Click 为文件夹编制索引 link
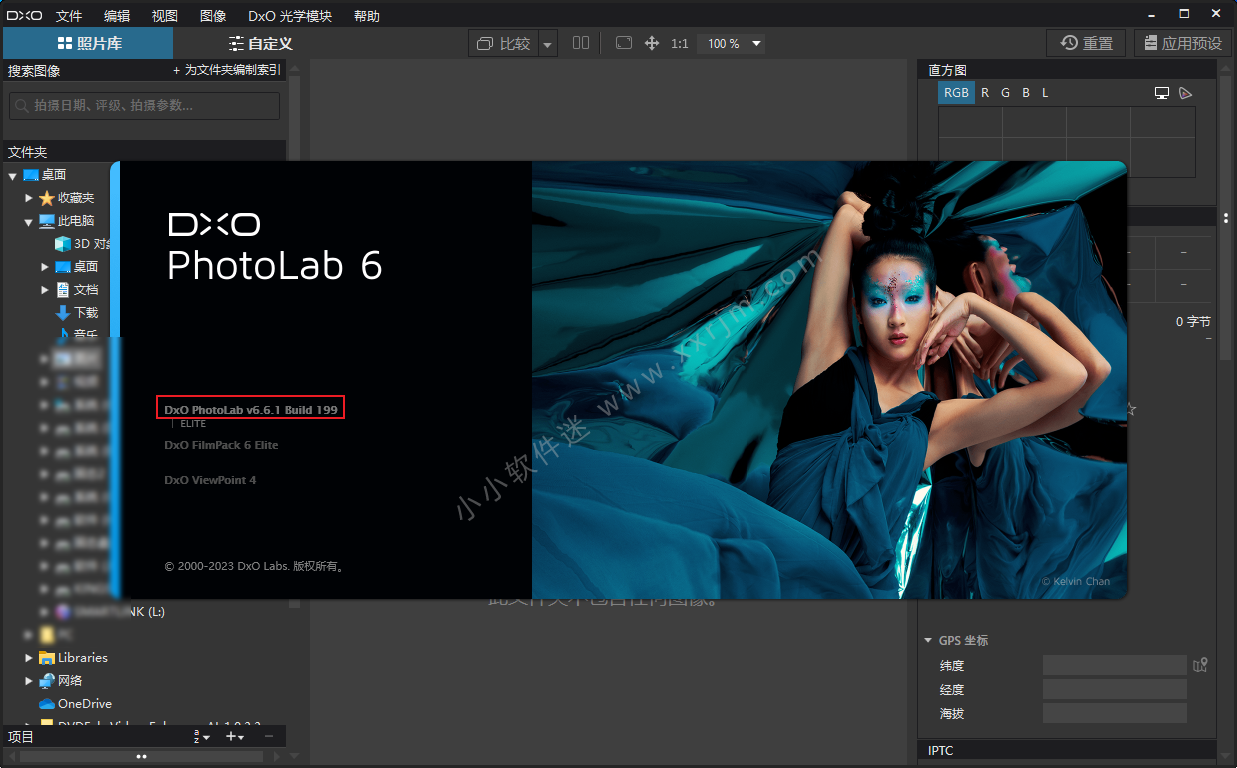 (x=227, y=70)
